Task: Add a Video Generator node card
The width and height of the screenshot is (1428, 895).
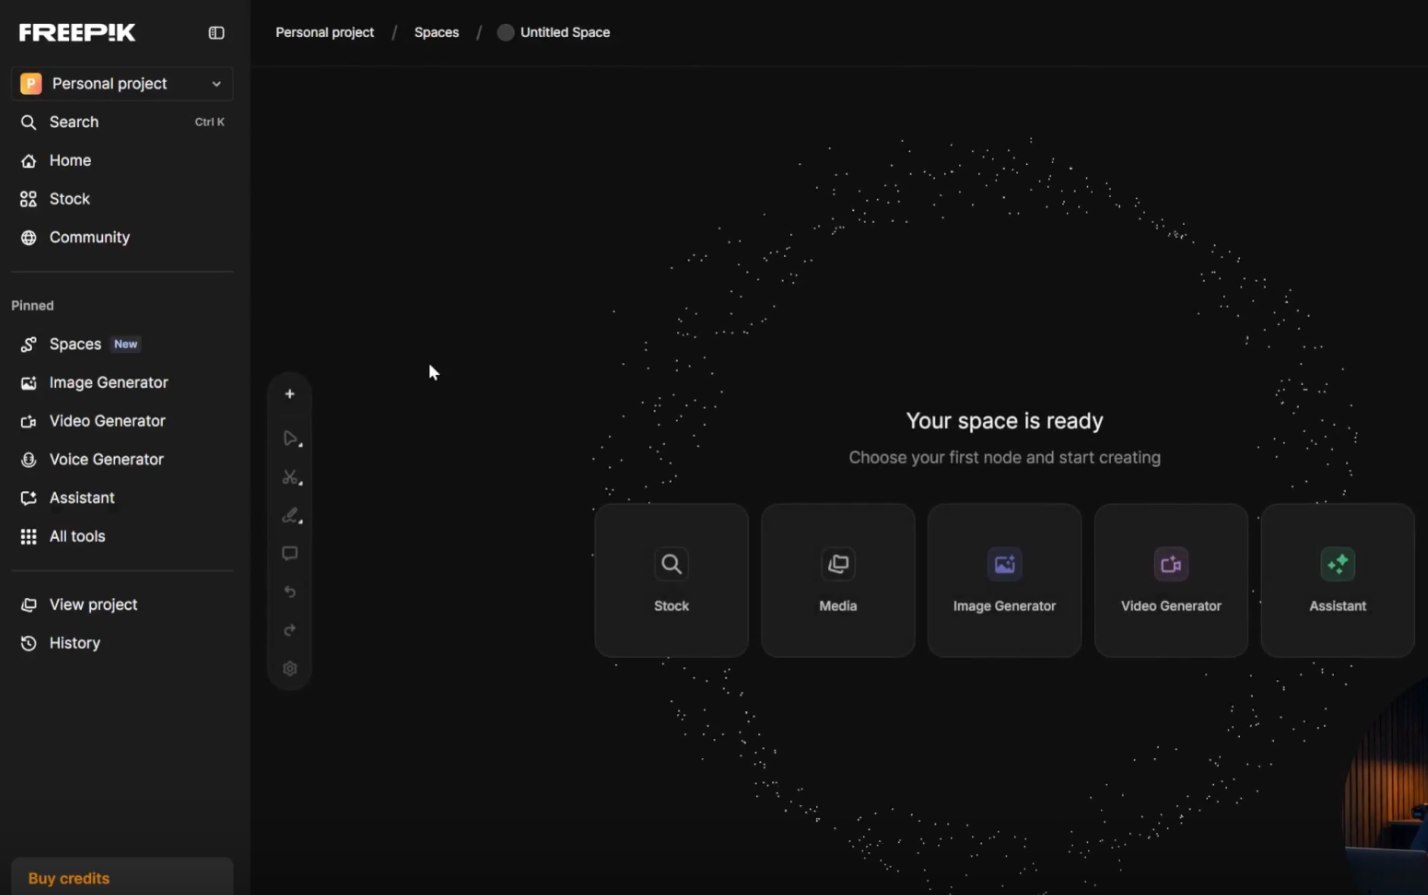Action: 1171,581
